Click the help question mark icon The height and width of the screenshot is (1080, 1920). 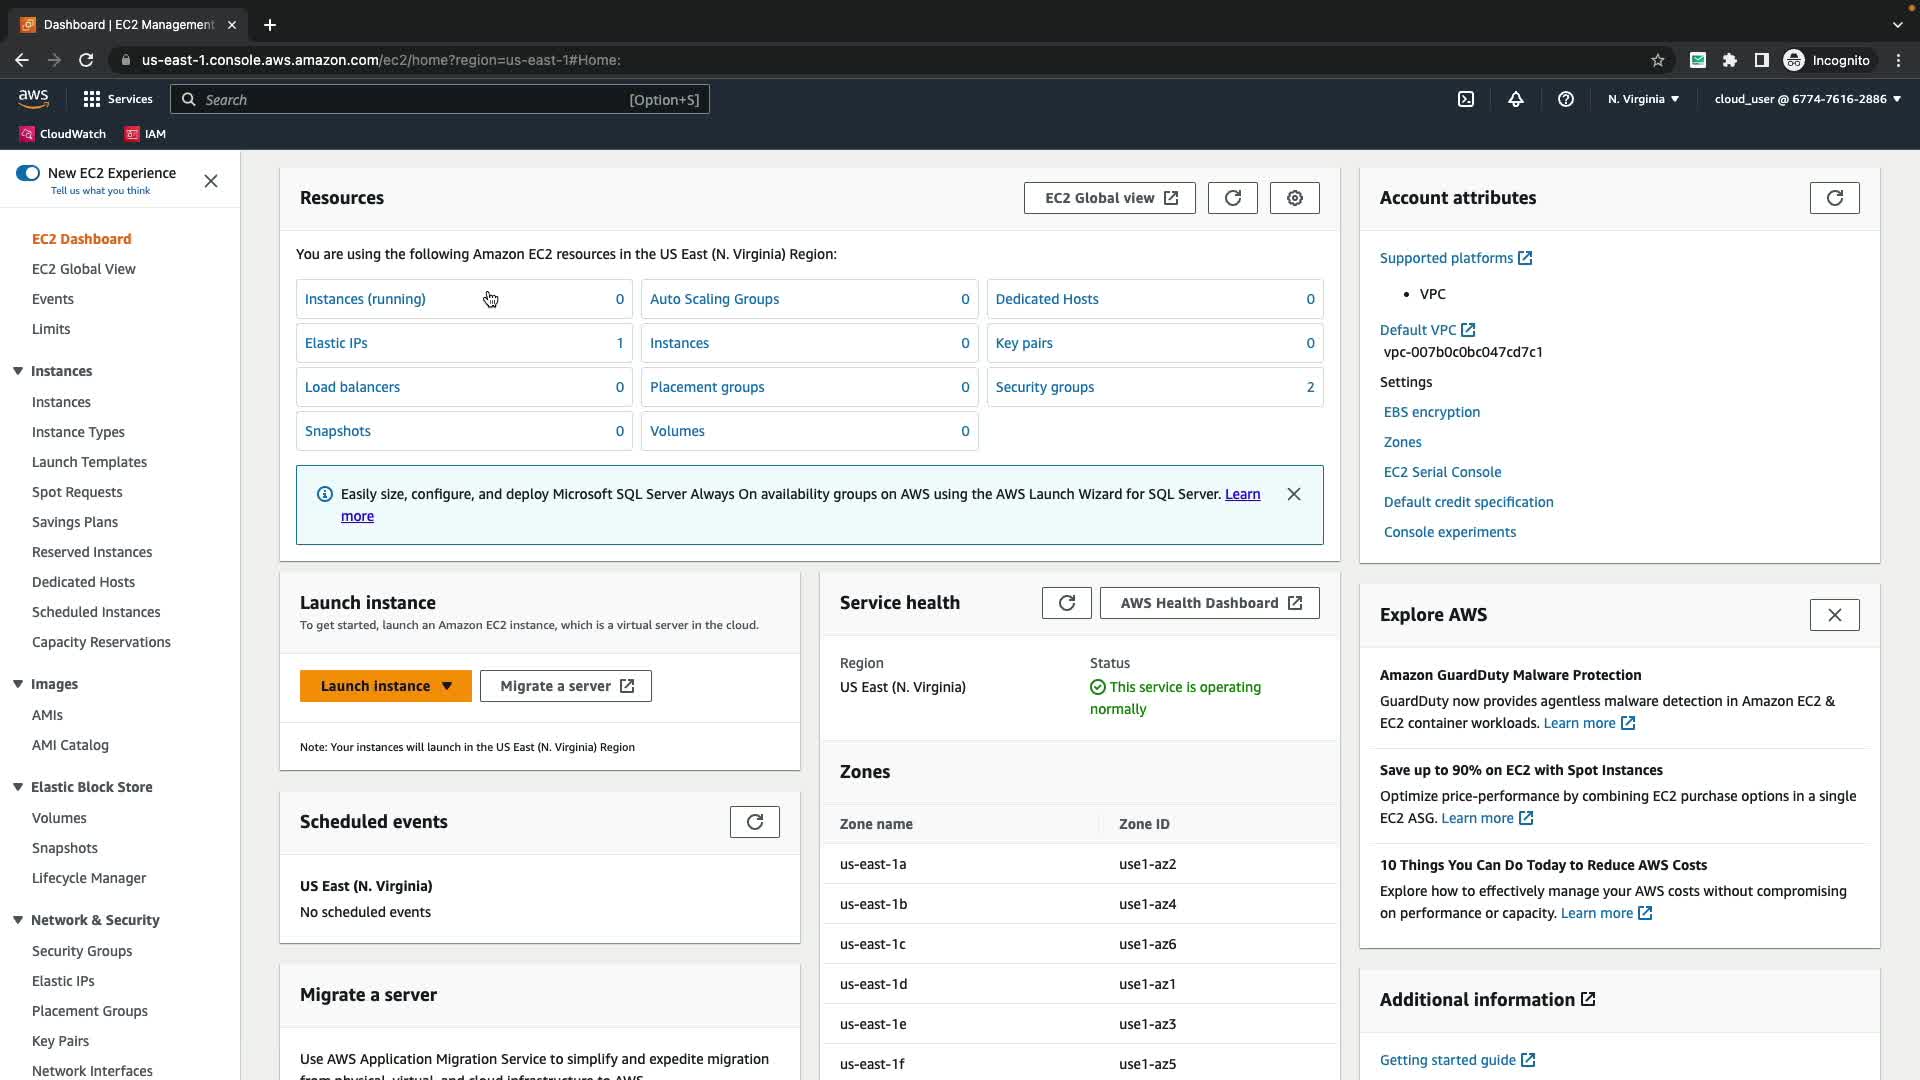tap(1566, 99)
